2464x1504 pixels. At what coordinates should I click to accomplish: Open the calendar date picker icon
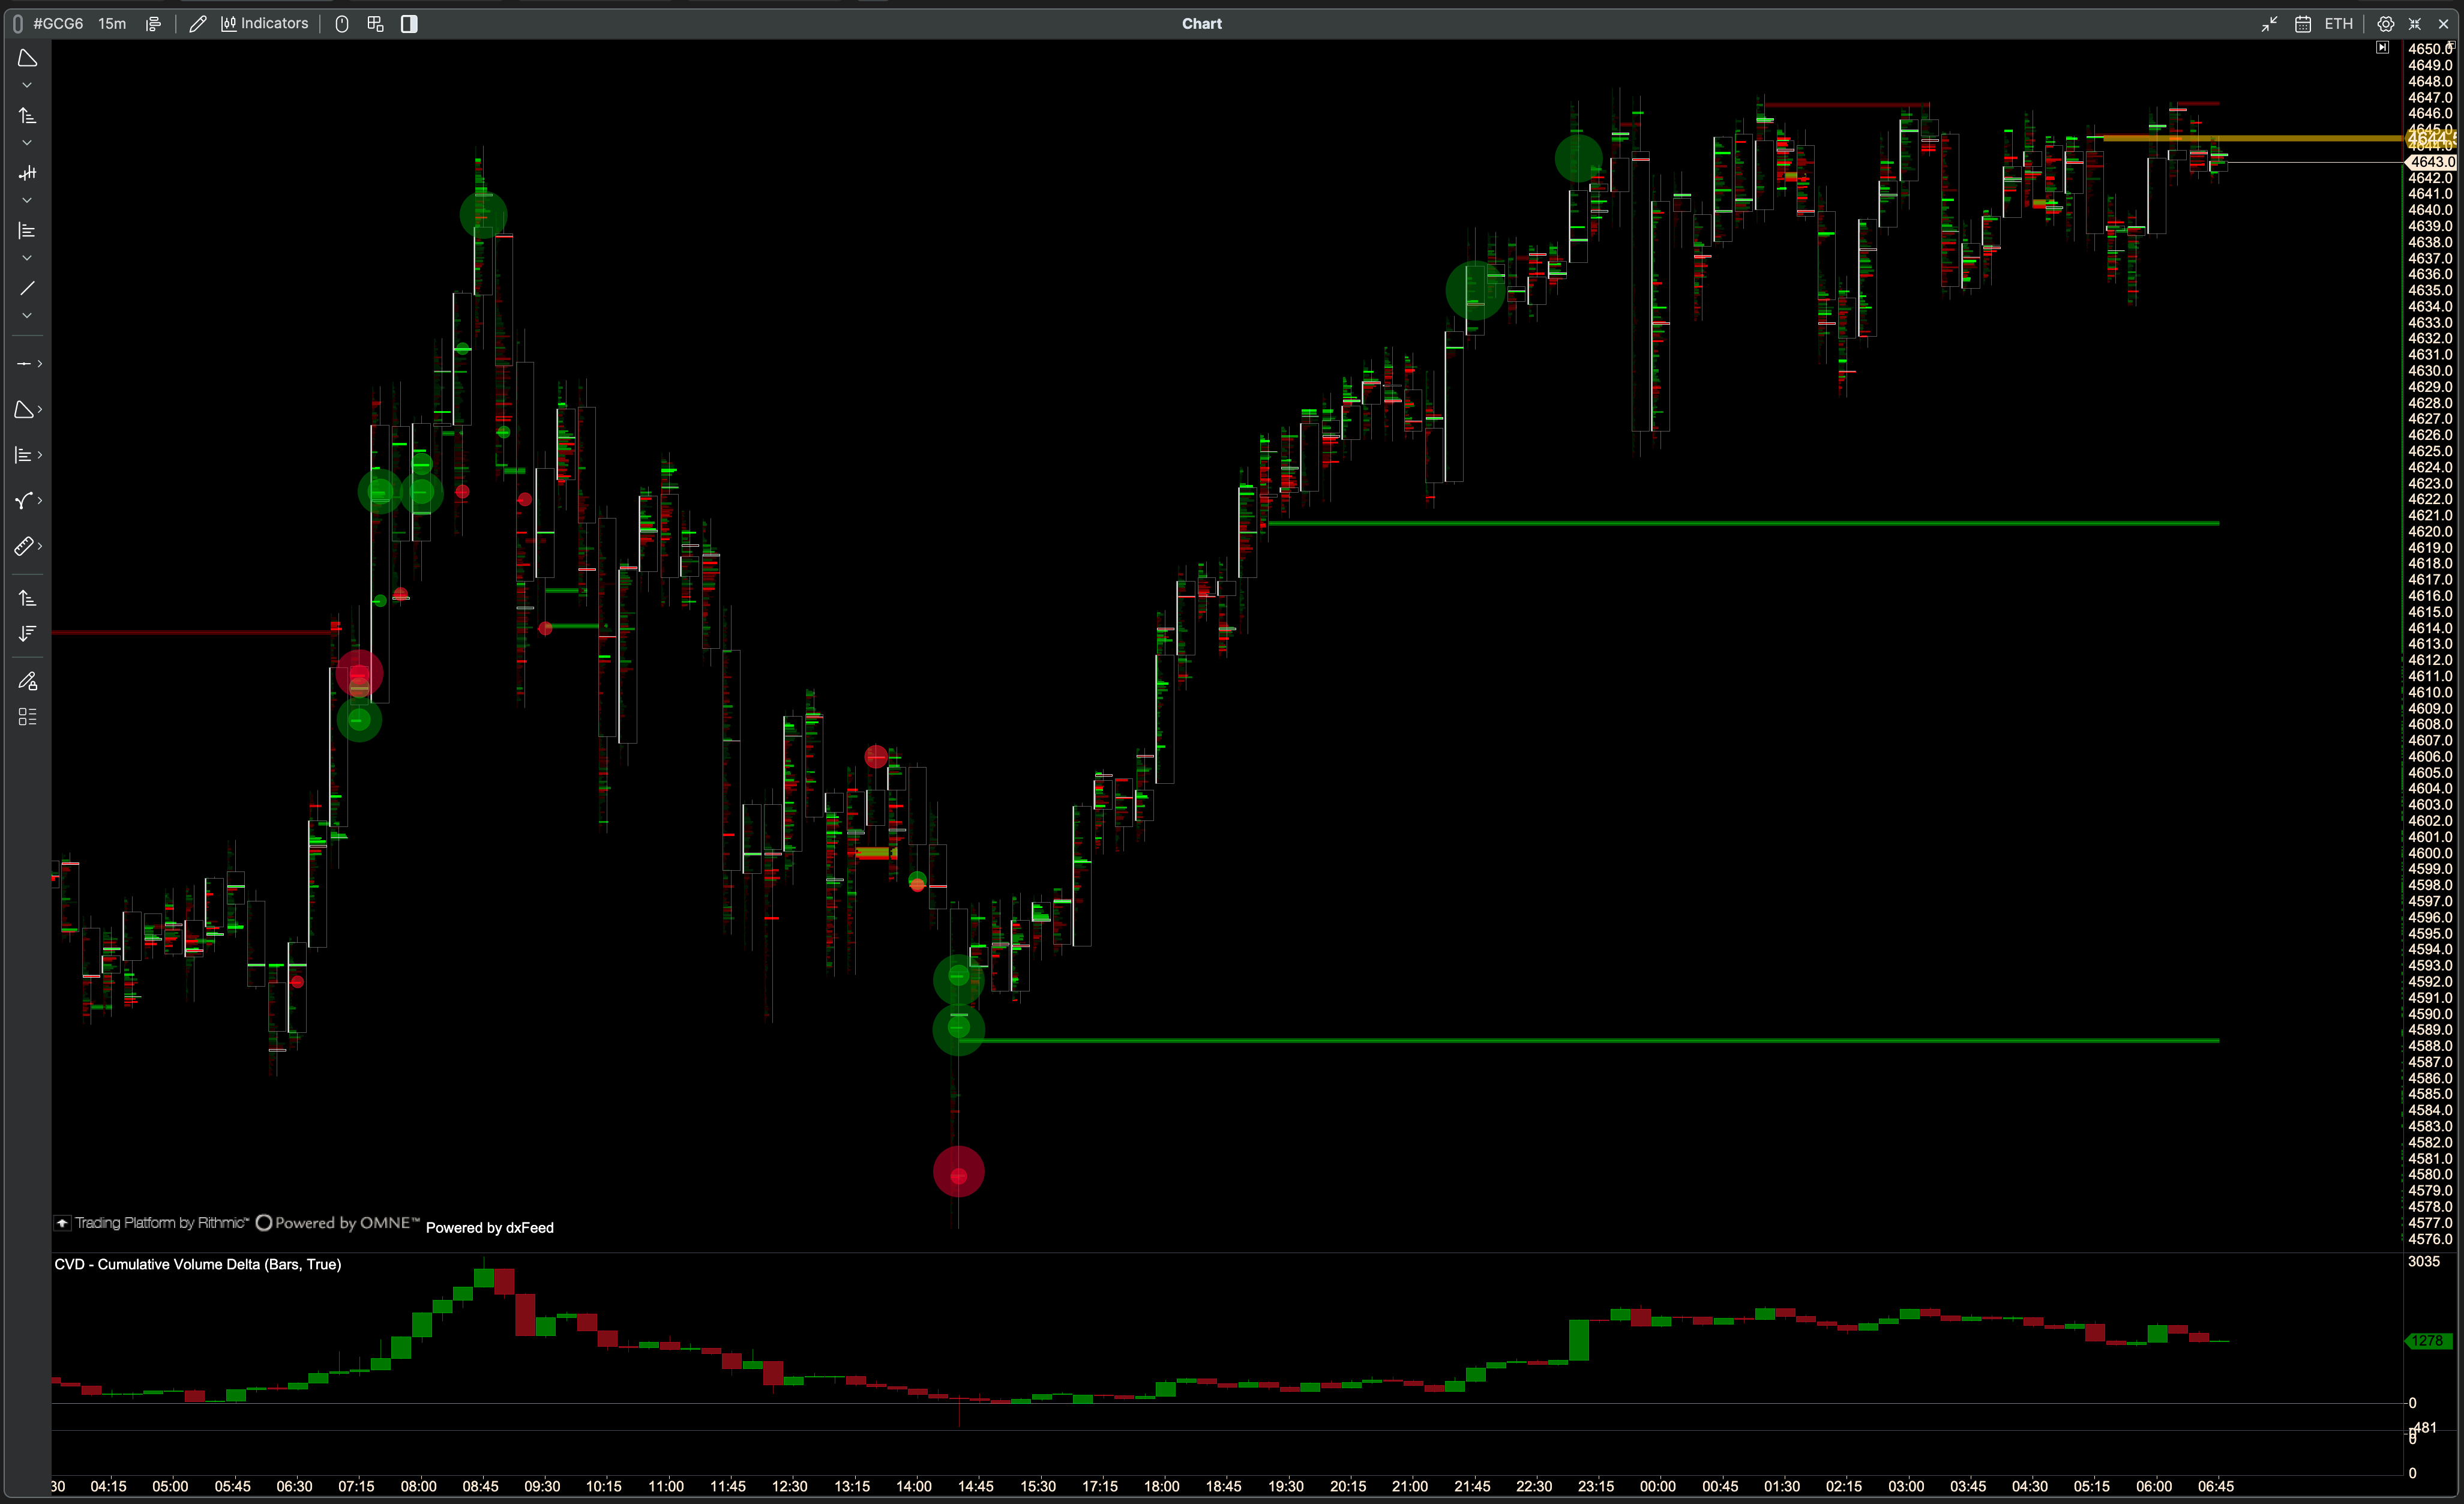[x=2302, y=24]
